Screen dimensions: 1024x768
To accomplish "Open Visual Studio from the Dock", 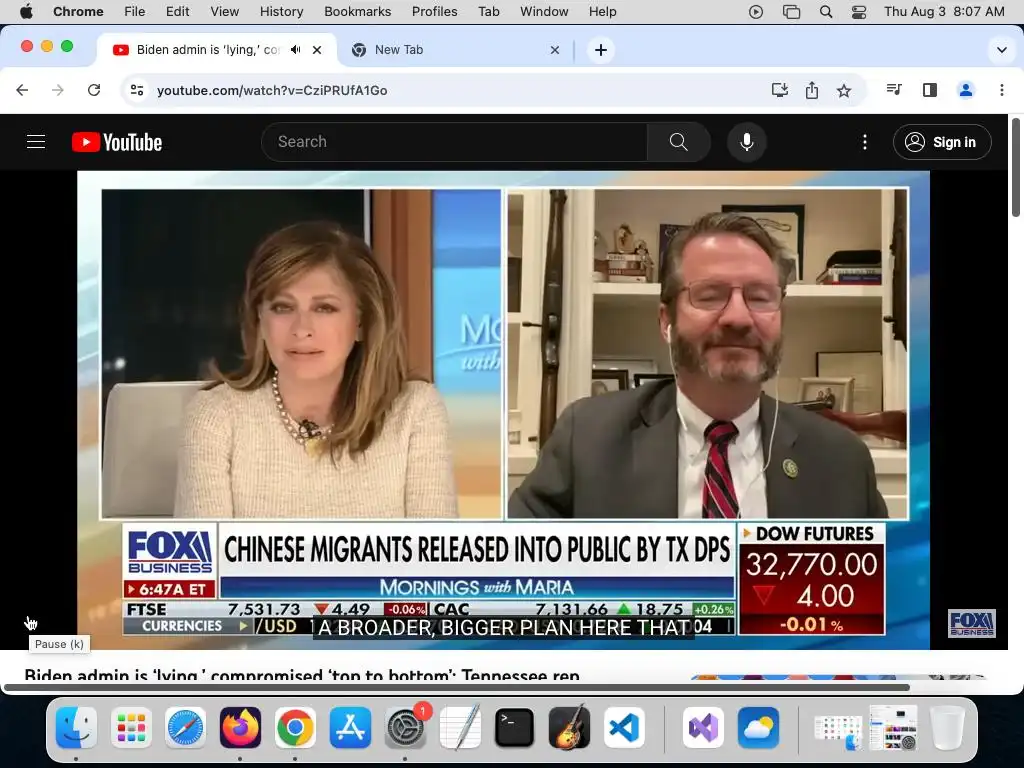I will point(703,727).
